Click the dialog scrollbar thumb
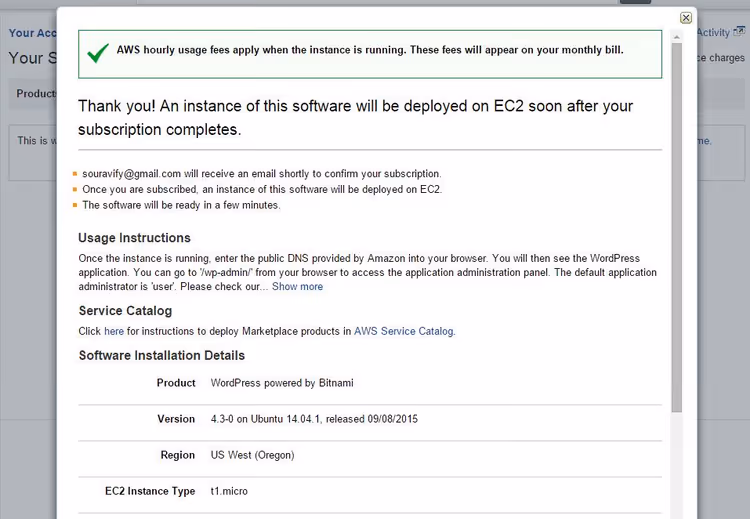Viewport: 750px width, 519px height. [x=676, y=227]
